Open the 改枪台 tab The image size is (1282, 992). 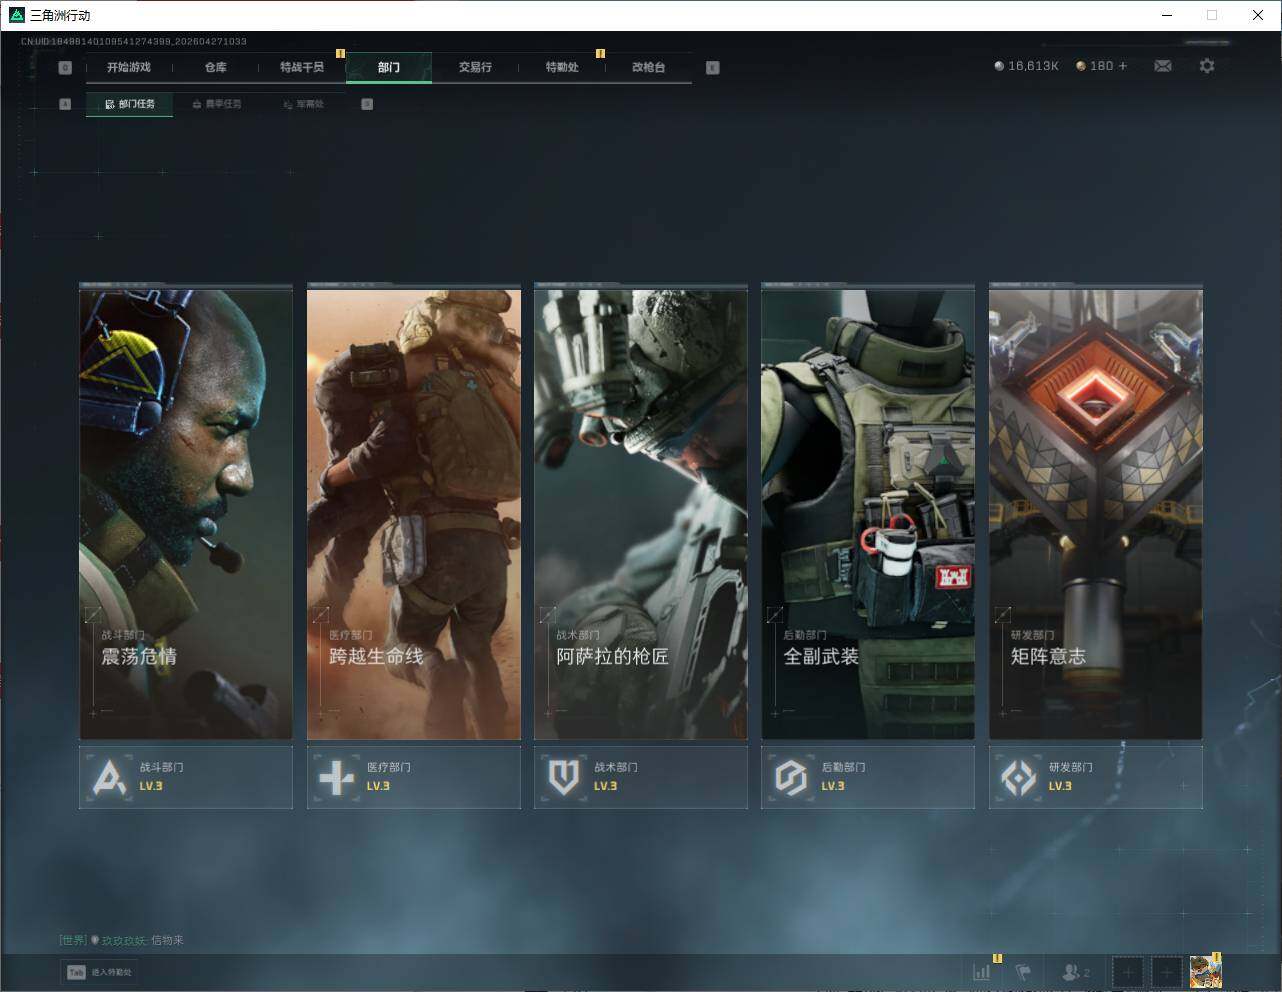click(x=648, y=67)
